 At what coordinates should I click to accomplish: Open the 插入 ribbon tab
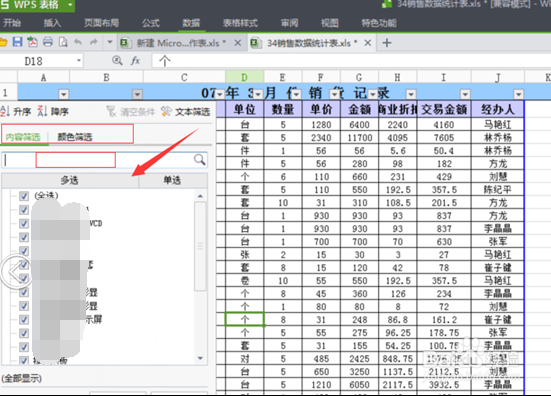click(x=52, y=23)
